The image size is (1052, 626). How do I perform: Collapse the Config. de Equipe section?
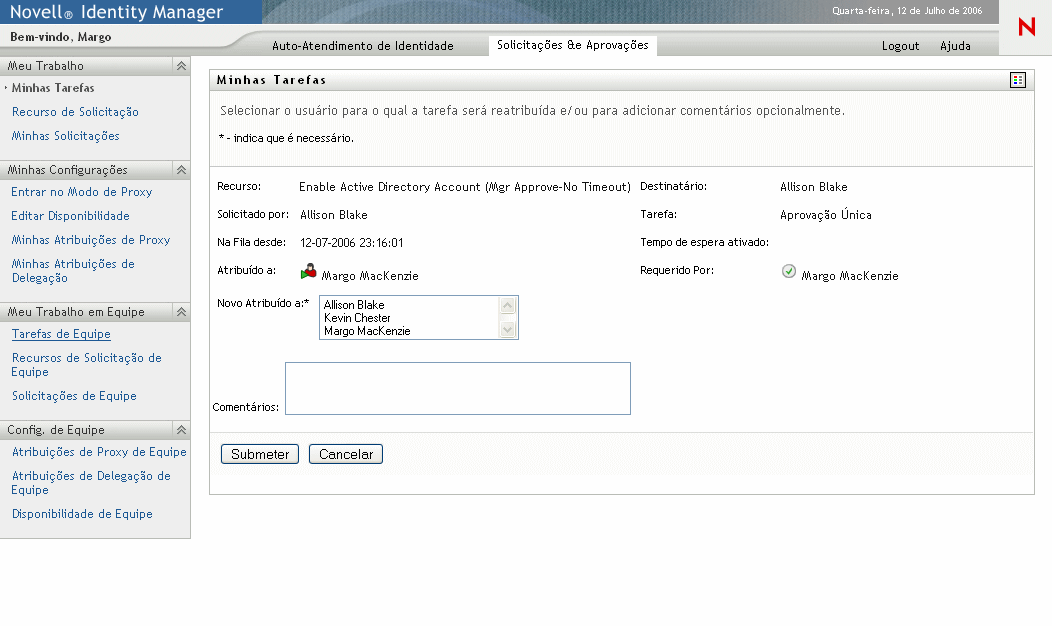point(181,430)
